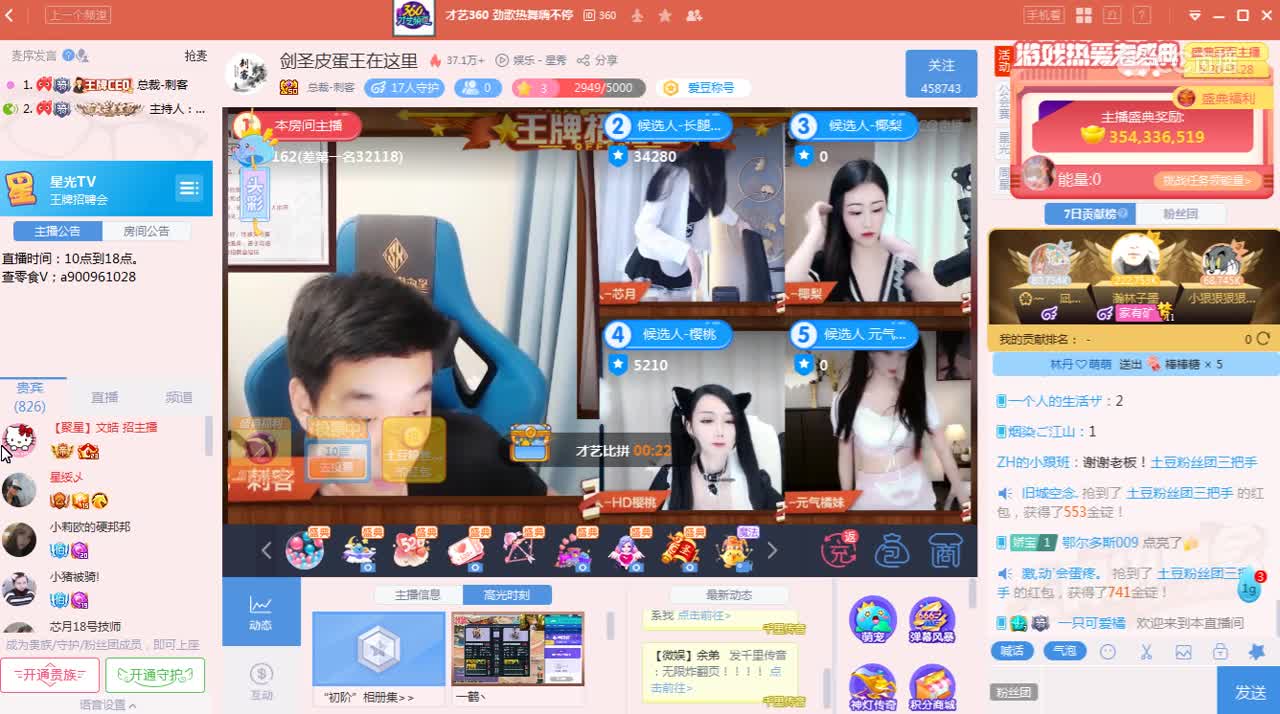
Task: Switch to 主播公告 tab
Action: pyautogui.click(x=58, y=231)
